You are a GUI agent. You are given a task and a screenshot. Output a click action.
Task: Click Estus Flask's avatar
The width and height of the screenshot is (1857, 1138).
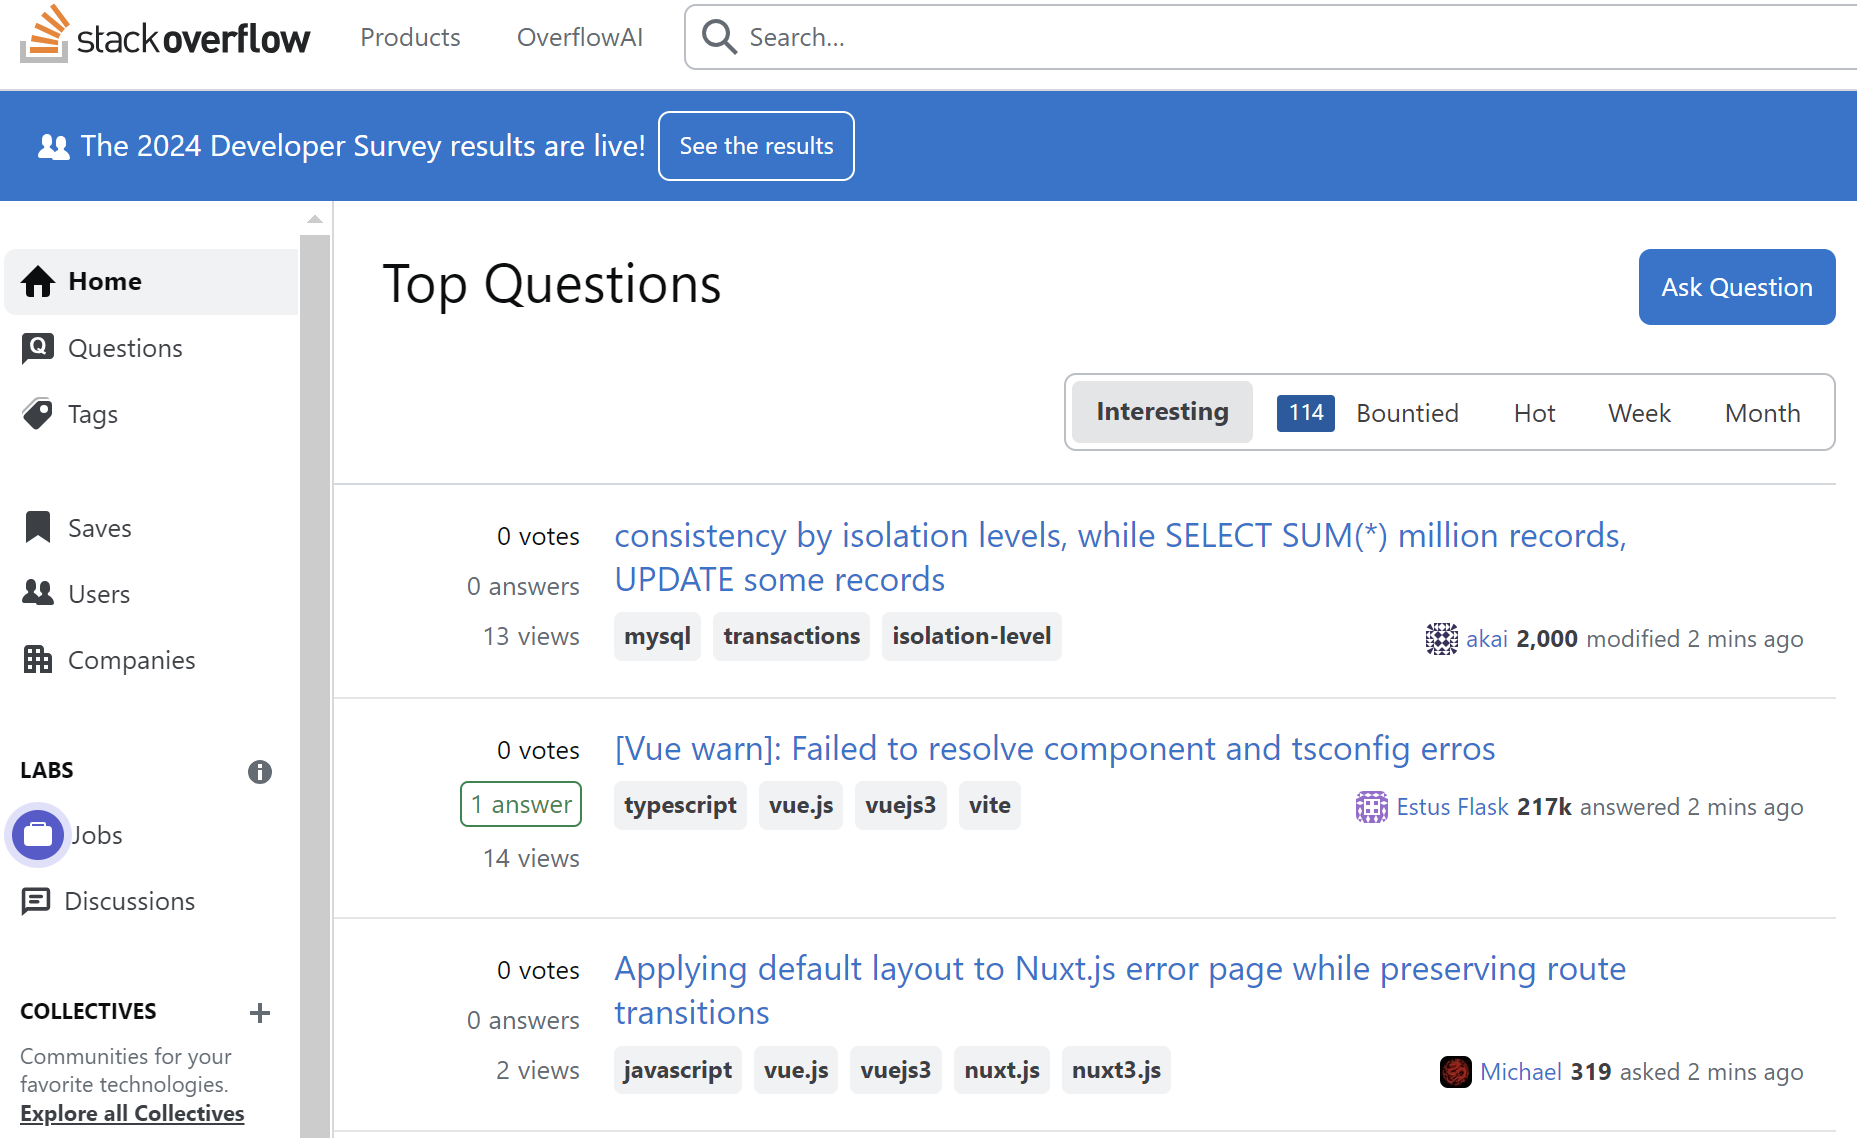pos(1371,807)
